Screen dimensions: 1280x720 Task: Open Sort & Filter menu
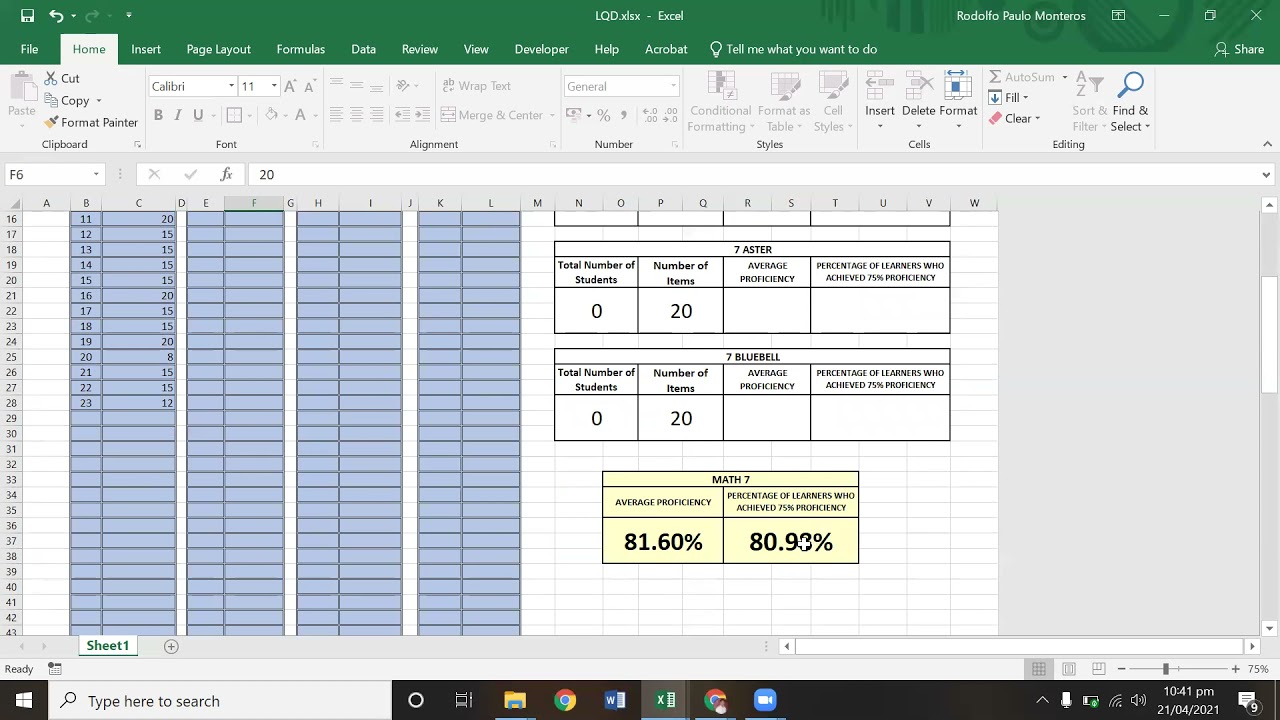(x=1089, y=102)
